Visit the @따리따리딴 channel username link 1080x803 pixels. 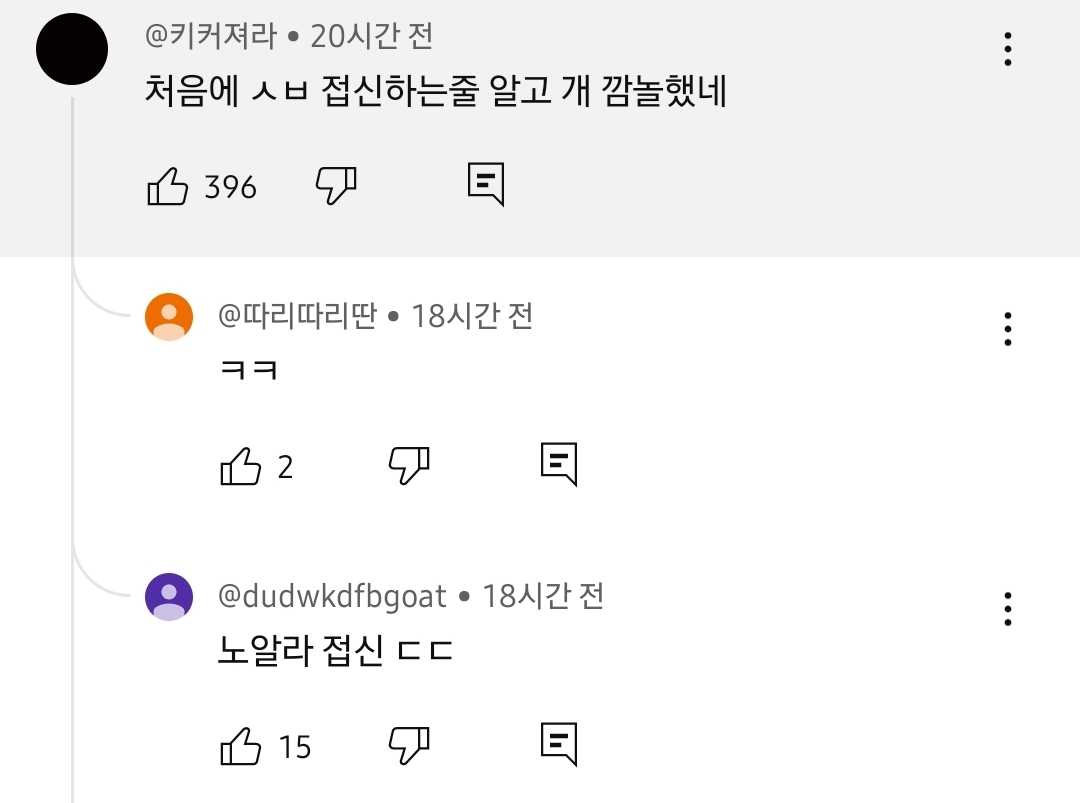point(297,317)
